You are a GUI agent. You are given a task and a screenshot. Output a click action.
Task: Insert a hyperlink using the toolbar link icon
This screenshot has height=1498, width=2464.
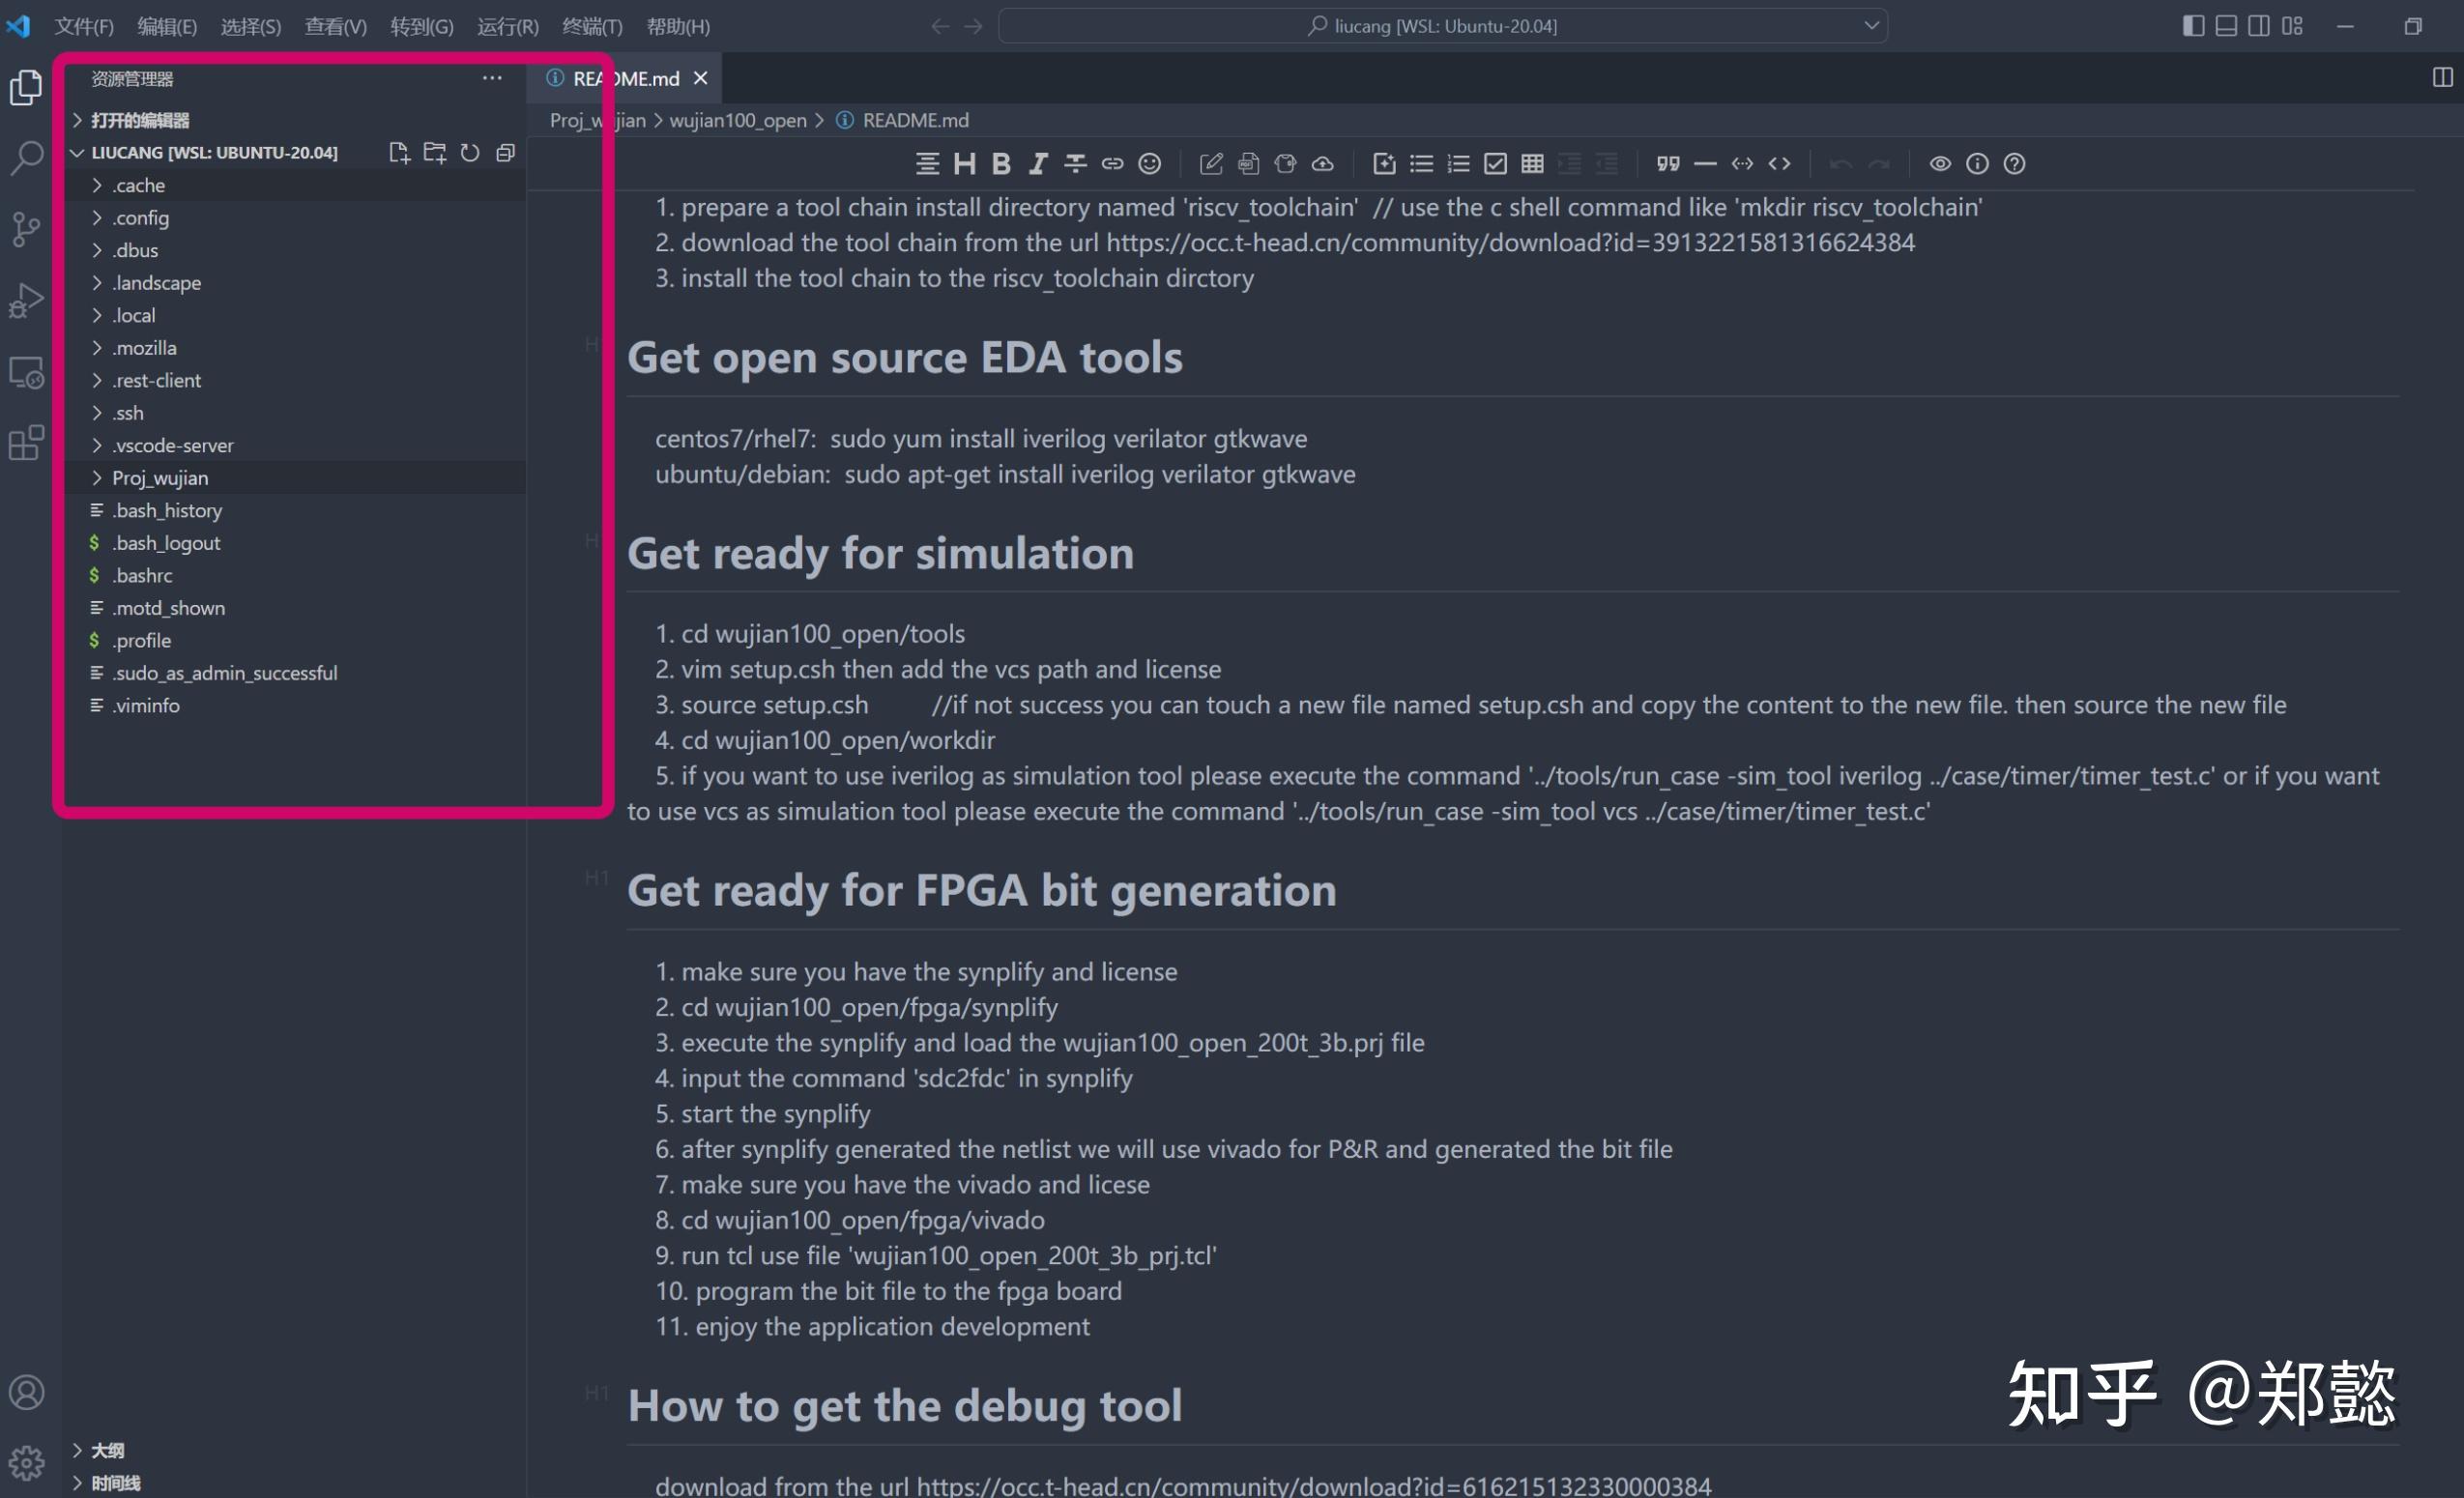click(x=1112, y=164)
